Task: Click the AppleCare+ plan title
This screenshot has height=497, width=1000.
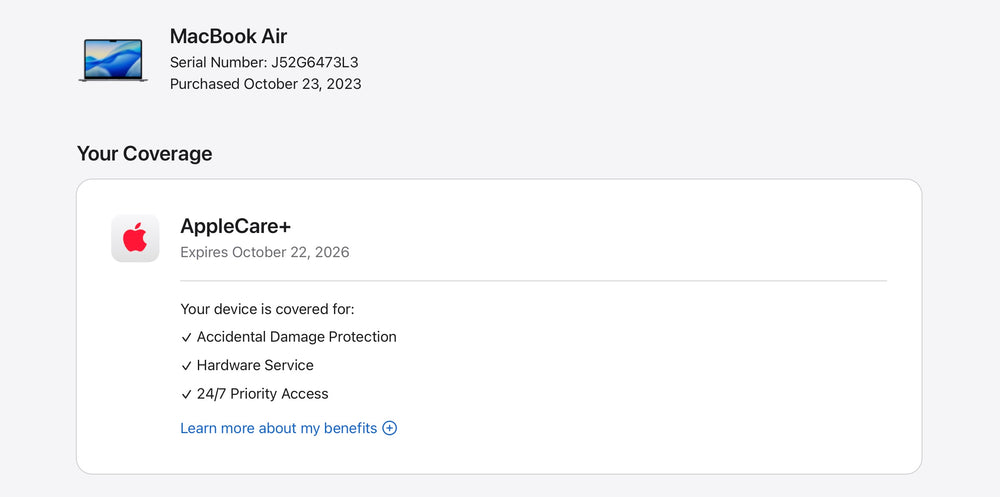Action: coord(235,226)
